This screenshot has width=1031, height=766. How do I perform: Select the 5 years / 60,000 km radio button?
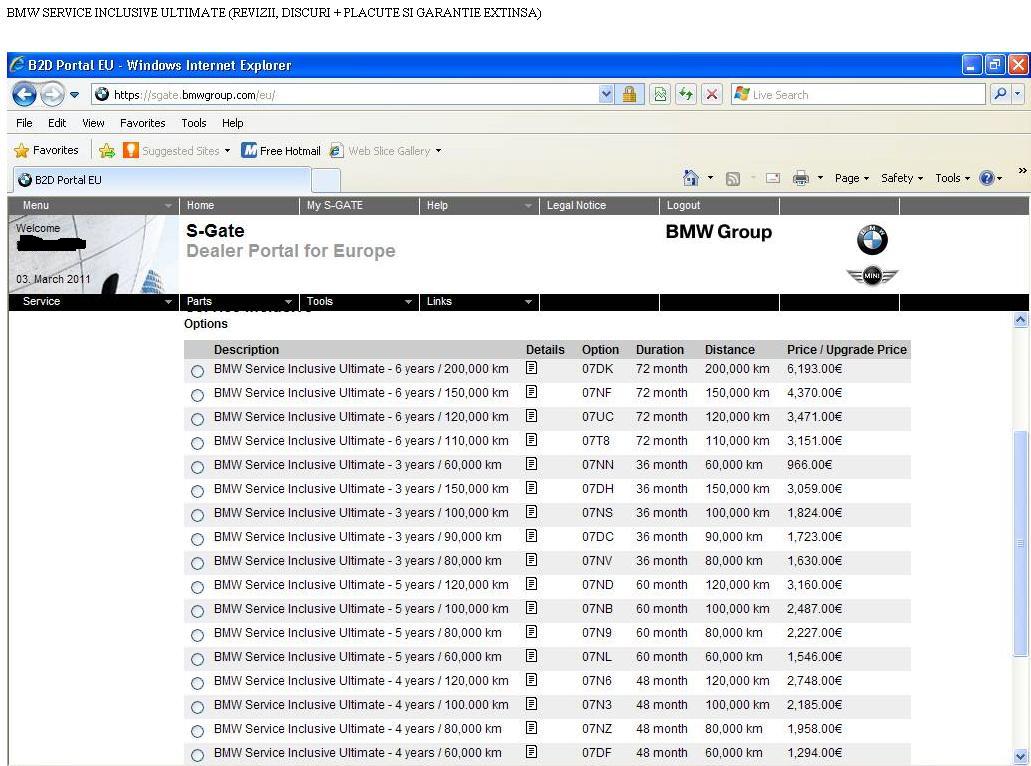tap(197, 659)
